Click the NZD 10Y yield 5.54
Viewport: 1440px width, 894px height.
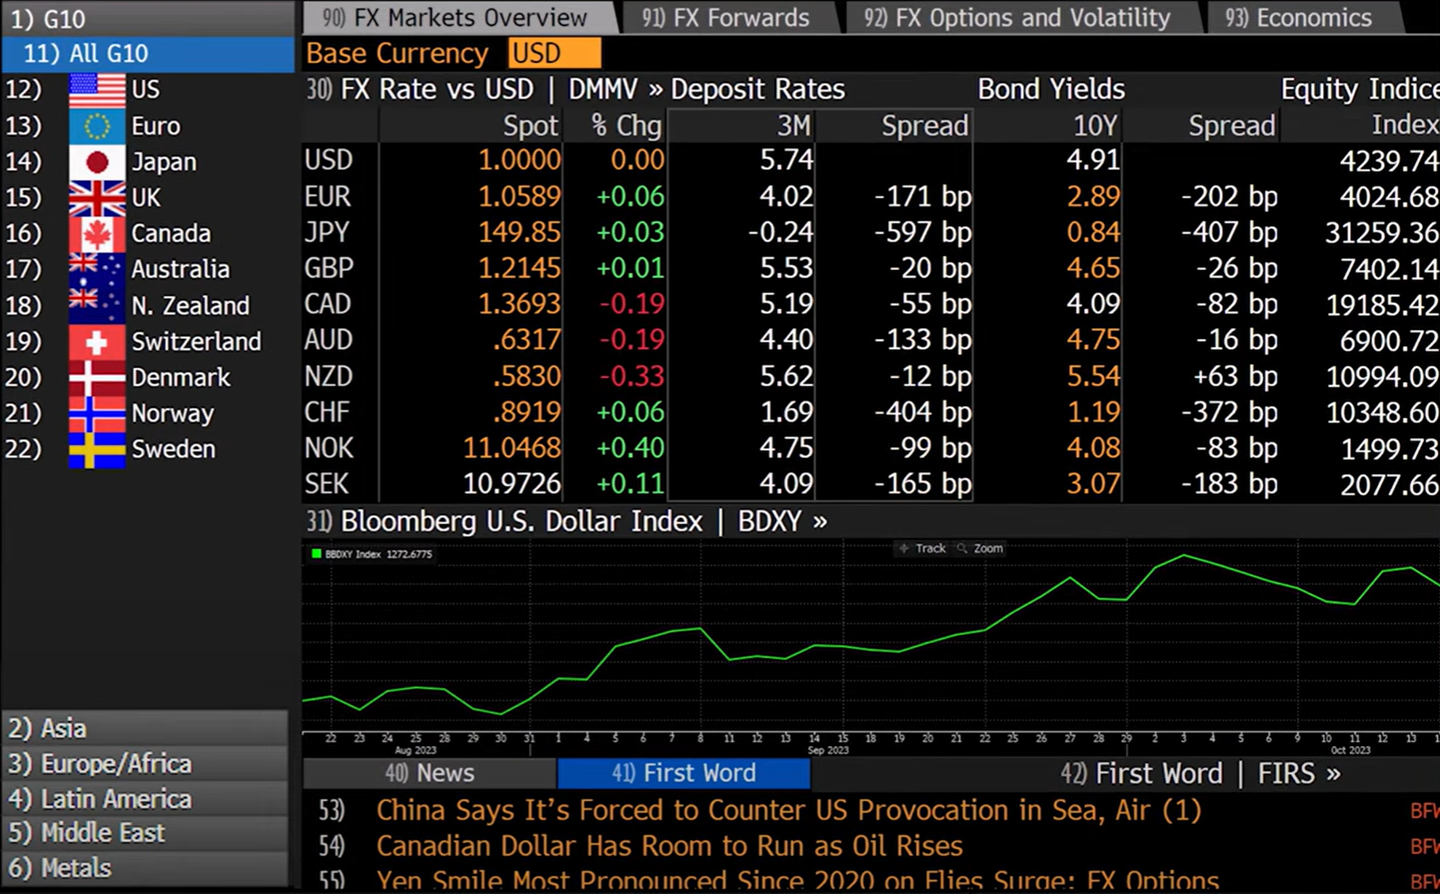(1093, 377)
